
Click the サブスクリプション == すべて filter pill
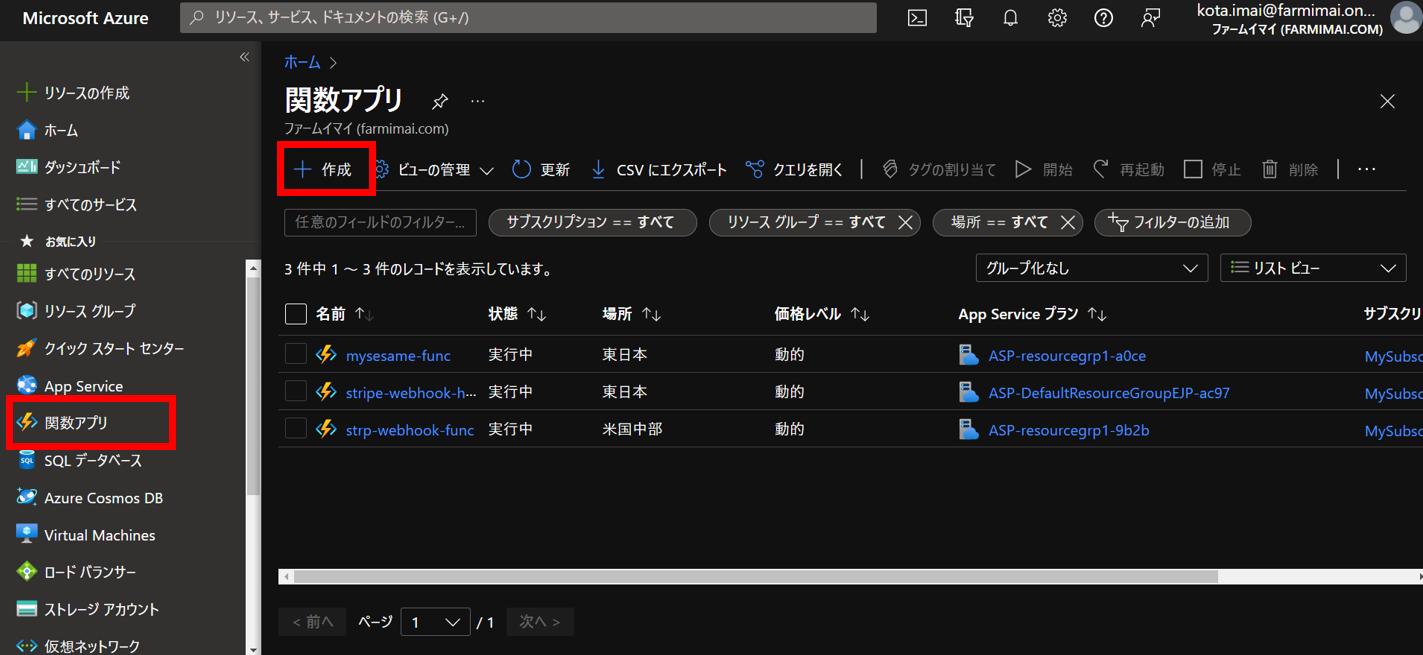[593, 222]
